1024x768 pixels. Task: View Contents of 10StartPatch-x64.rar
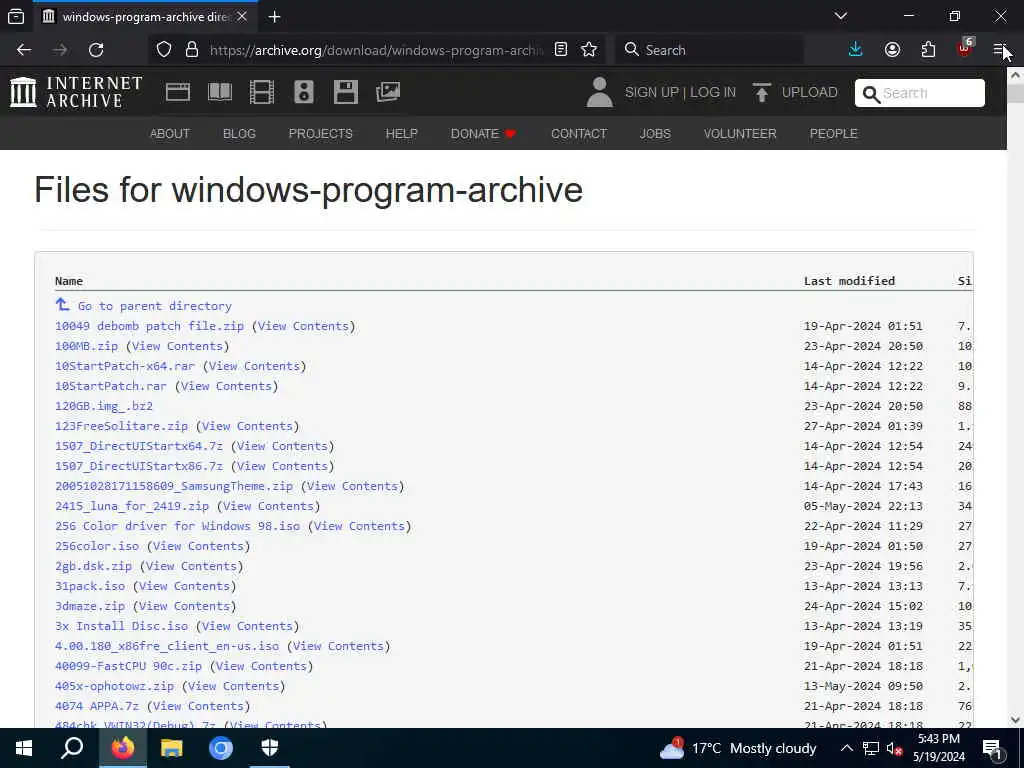(254, 366)
